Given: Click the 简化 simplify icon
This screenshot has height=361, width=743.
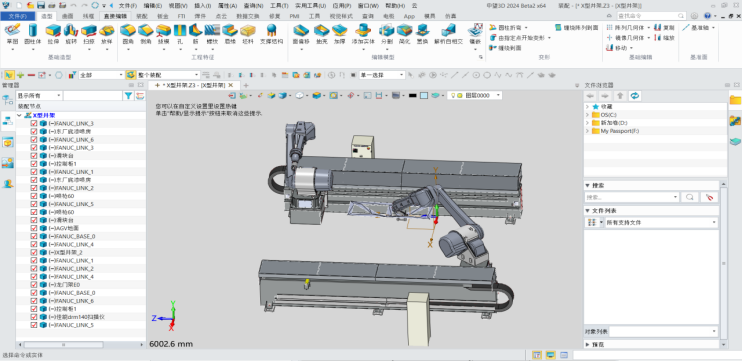Looking at the screenshot, I should coord(404,34).
